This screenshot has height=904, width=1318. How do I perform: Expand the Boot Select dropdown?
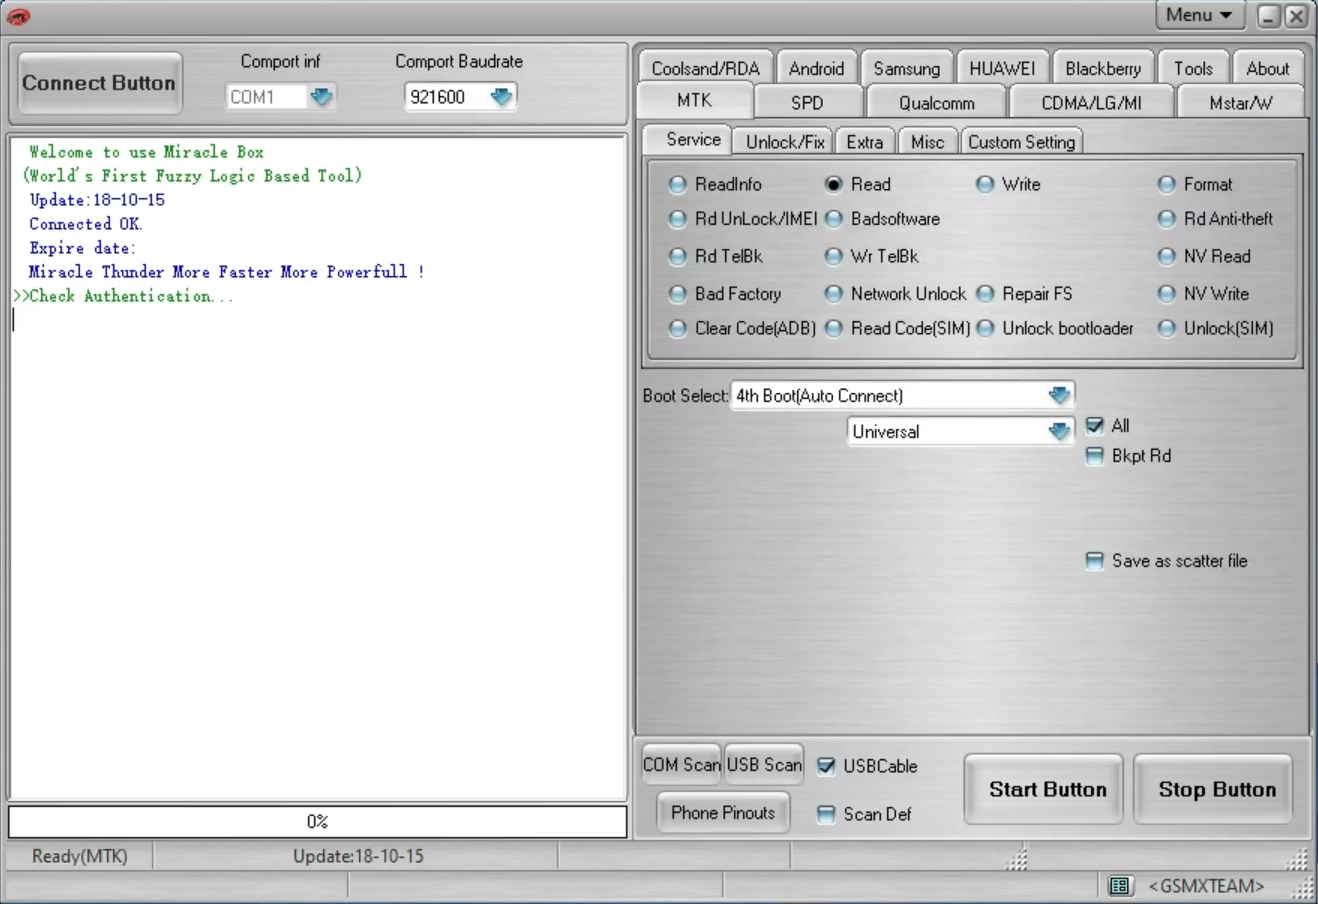[1059, 396]
